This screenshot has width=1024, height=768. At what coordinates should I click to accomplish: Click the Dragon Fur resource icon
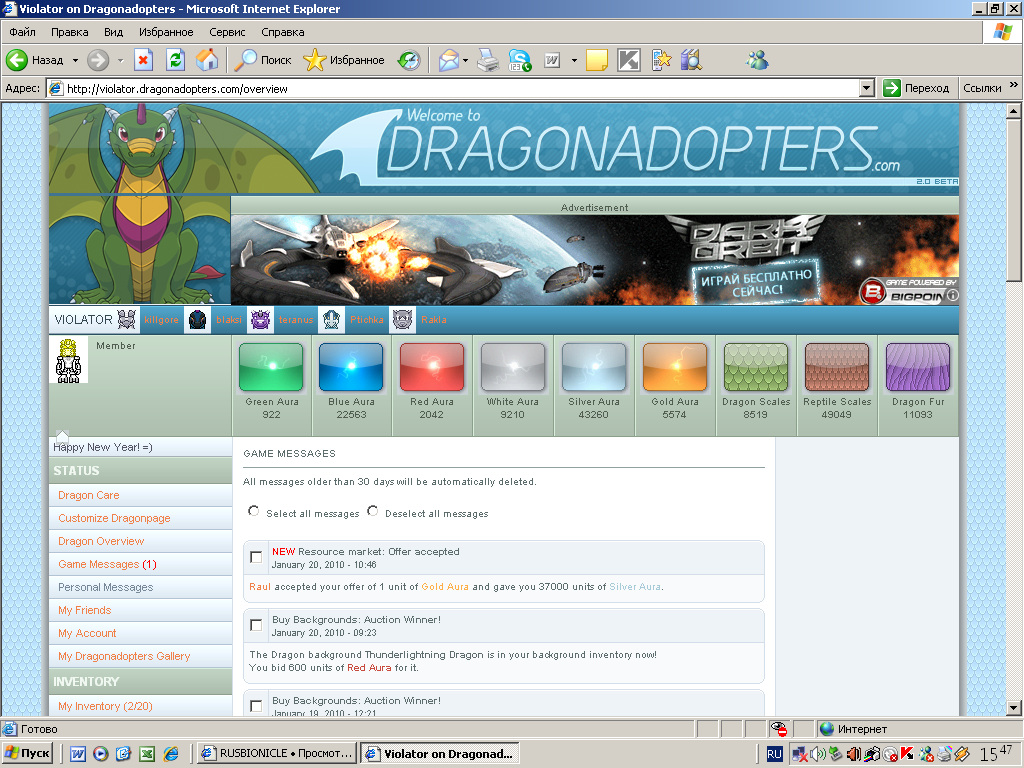point(918,367)
